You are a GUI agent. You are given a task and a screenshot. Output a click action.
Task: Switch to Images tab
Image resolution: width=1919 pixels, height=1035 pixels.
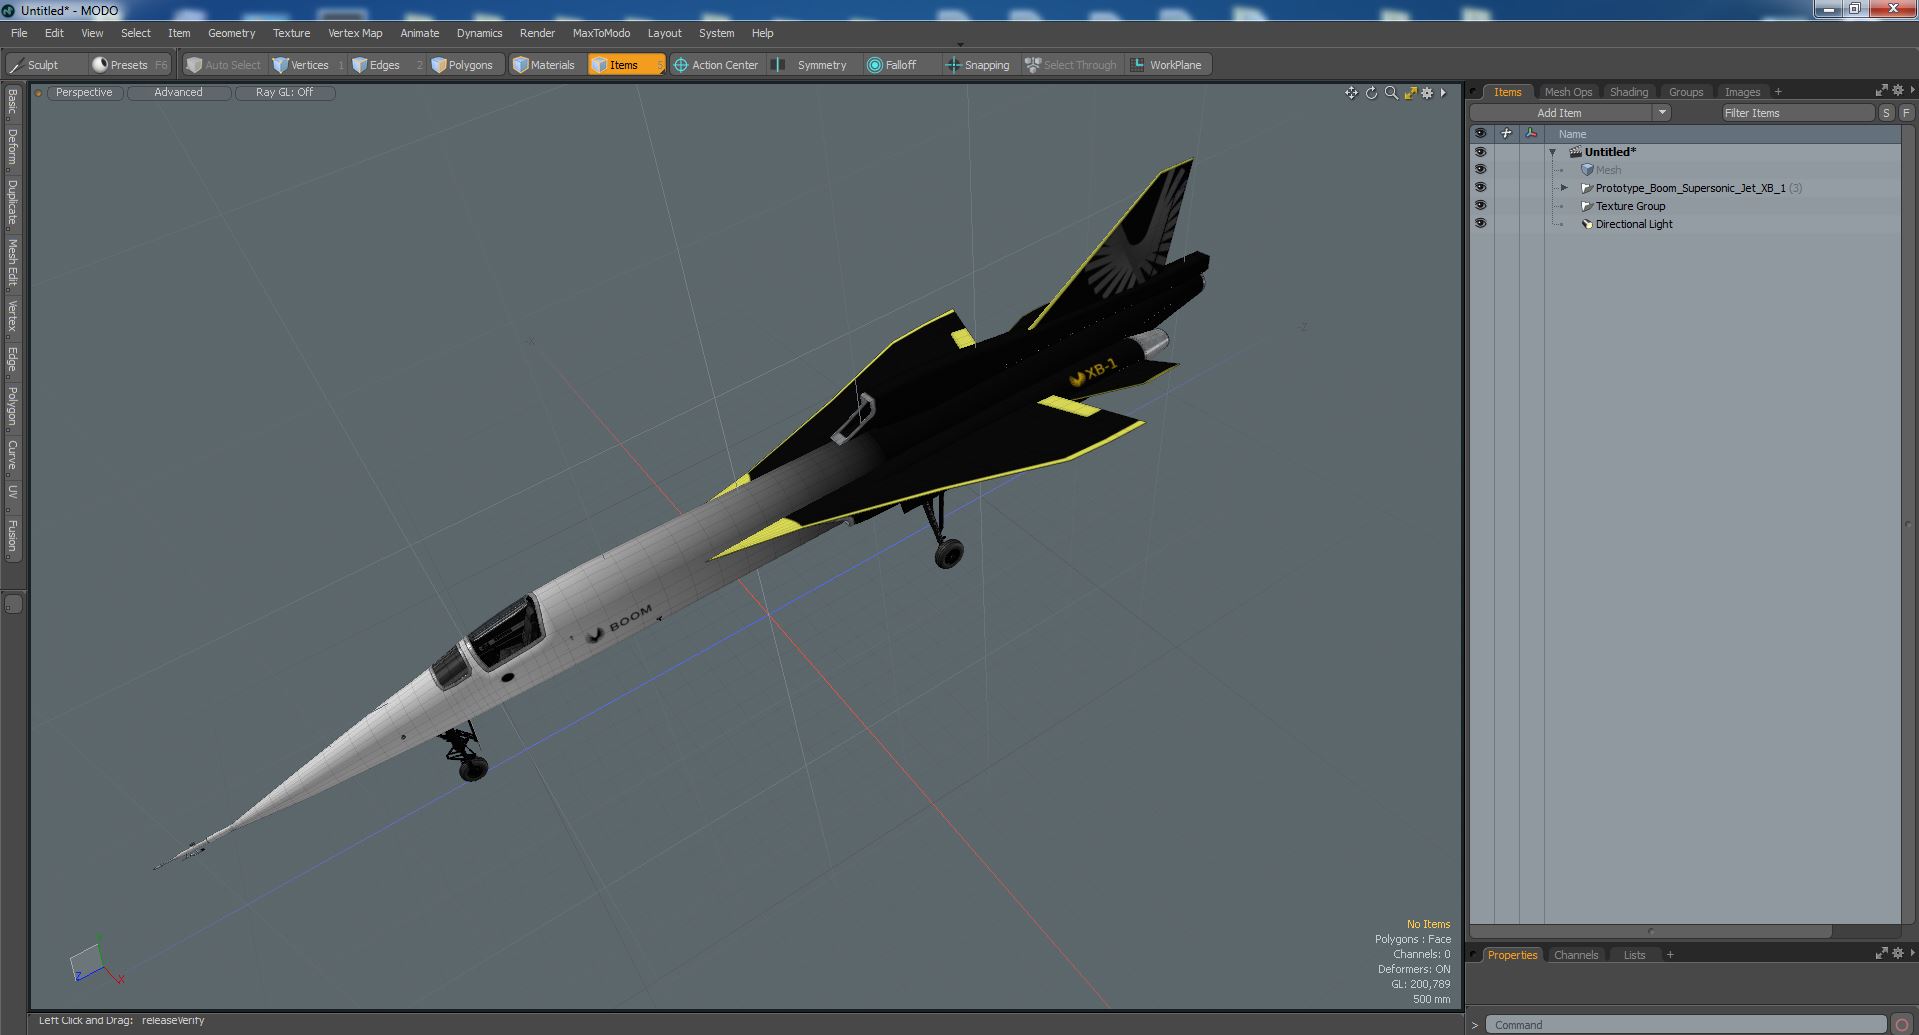(1742, 92)
